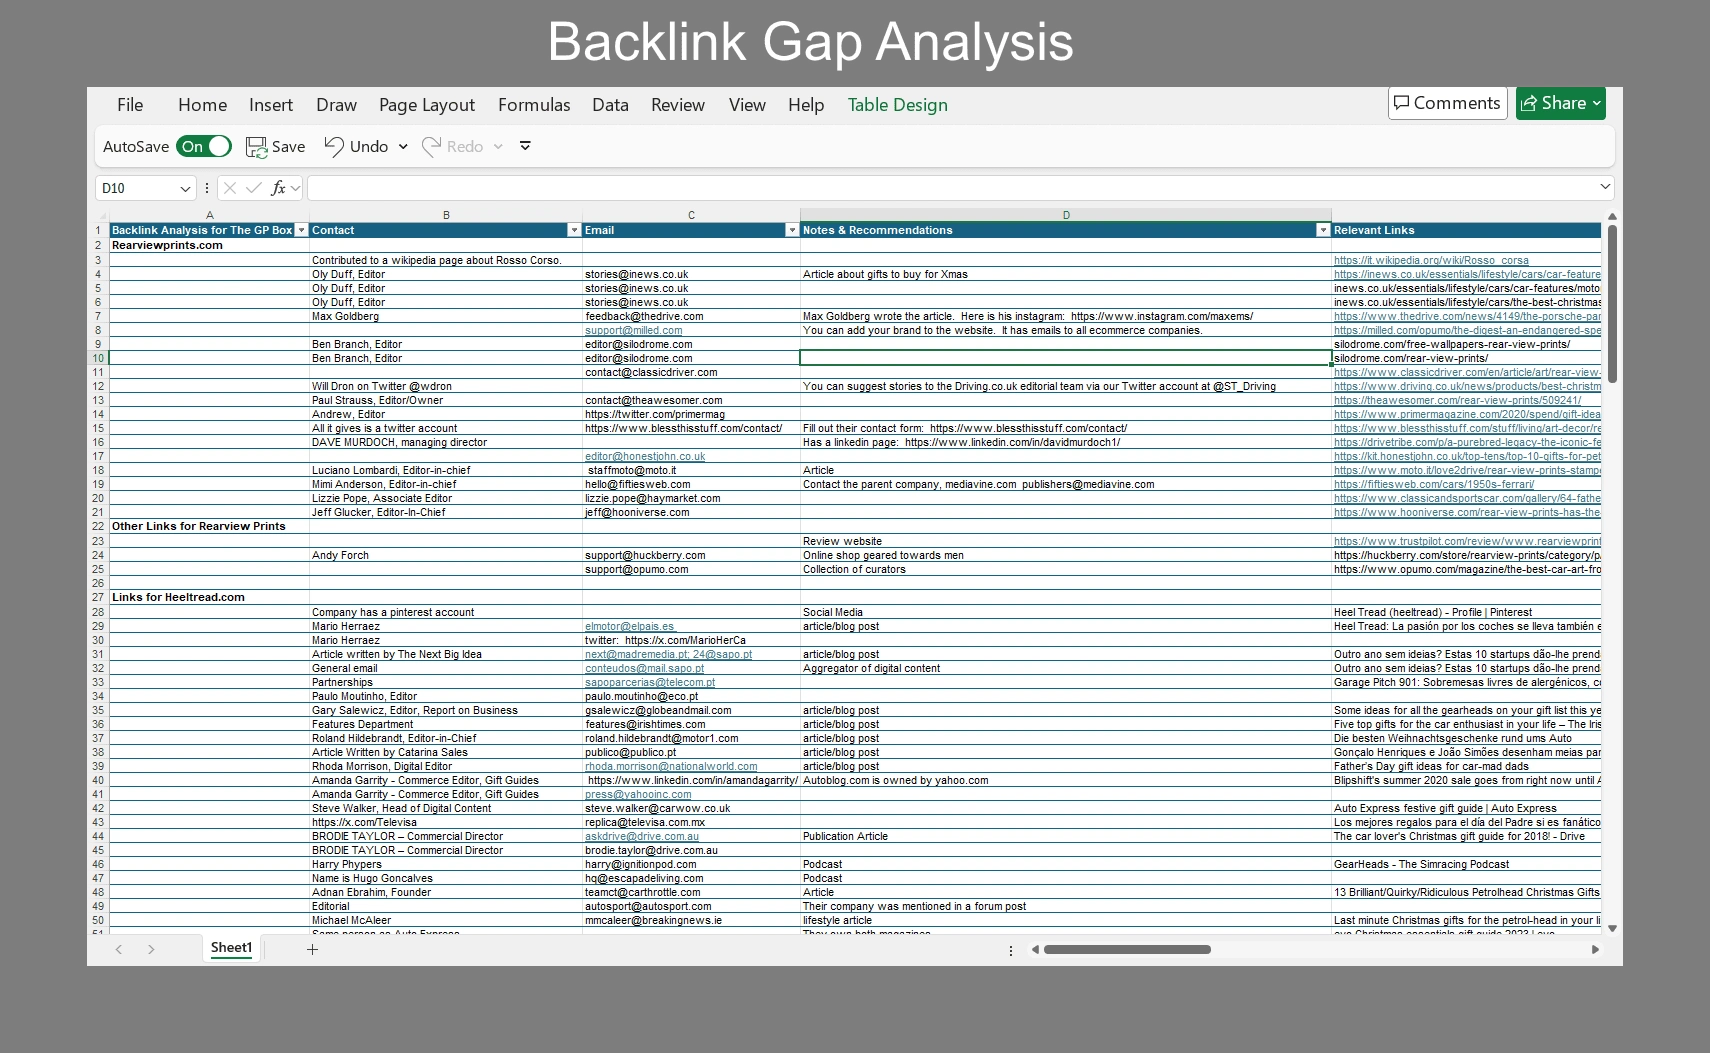Click the Redo arrow icon

[x=432, y=146]
